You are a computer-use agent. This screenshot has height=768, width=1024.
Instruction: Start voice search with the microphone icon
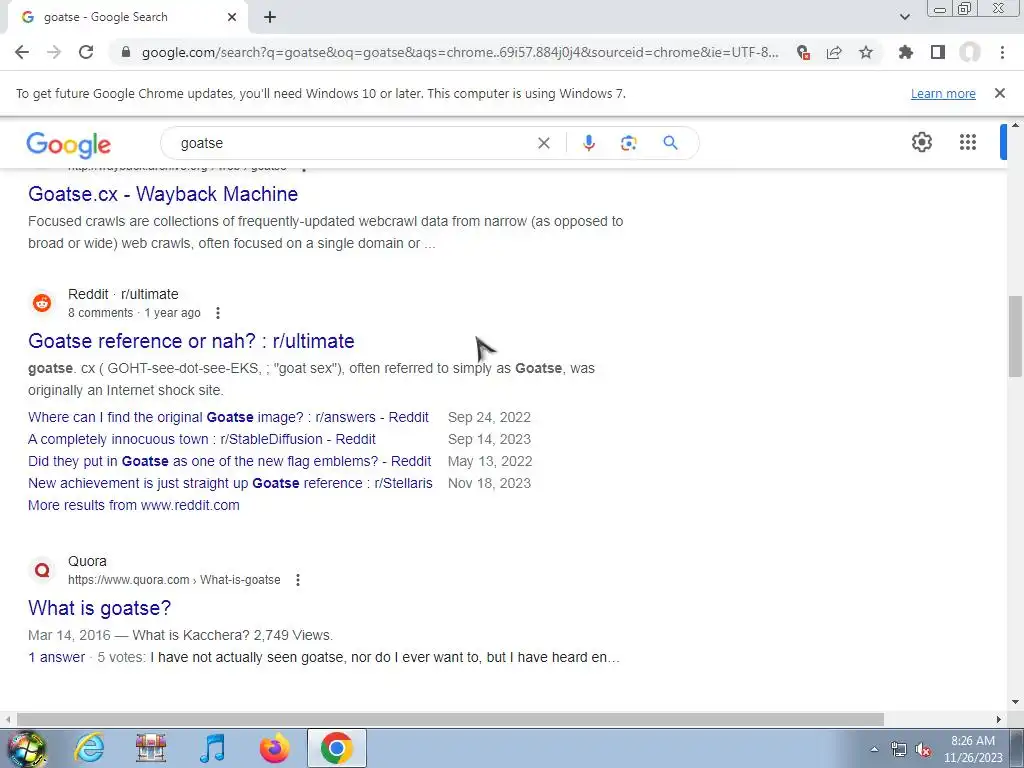coord(588,143)
